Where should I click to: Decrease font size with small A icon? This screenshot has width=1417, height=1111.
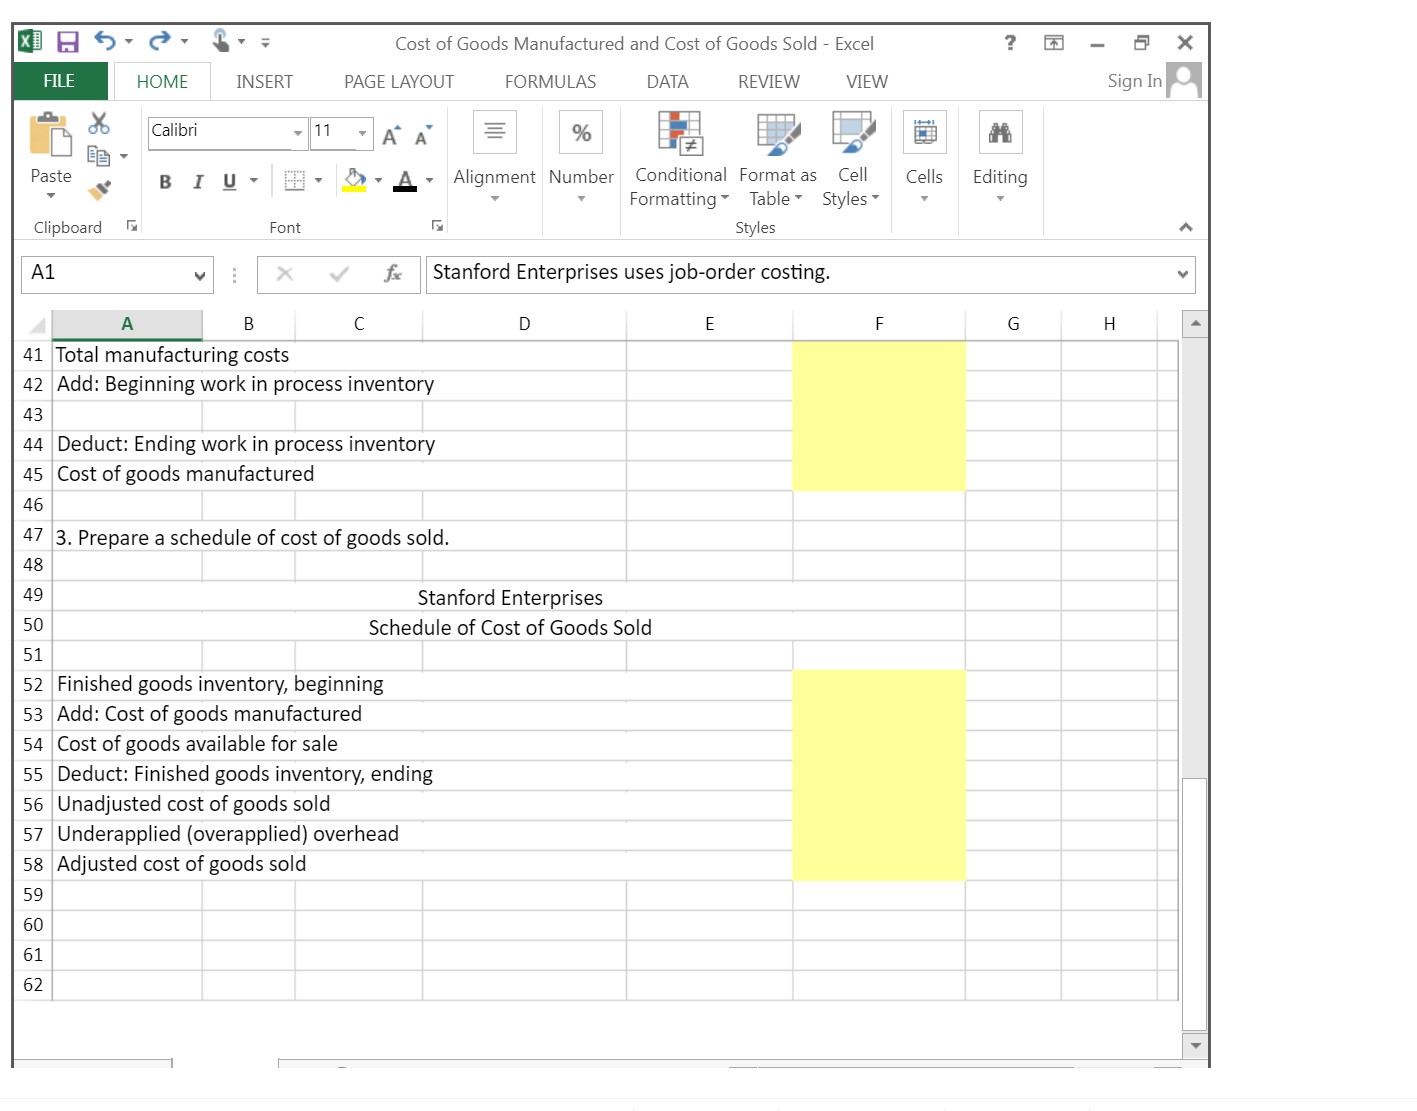point(423,135)
